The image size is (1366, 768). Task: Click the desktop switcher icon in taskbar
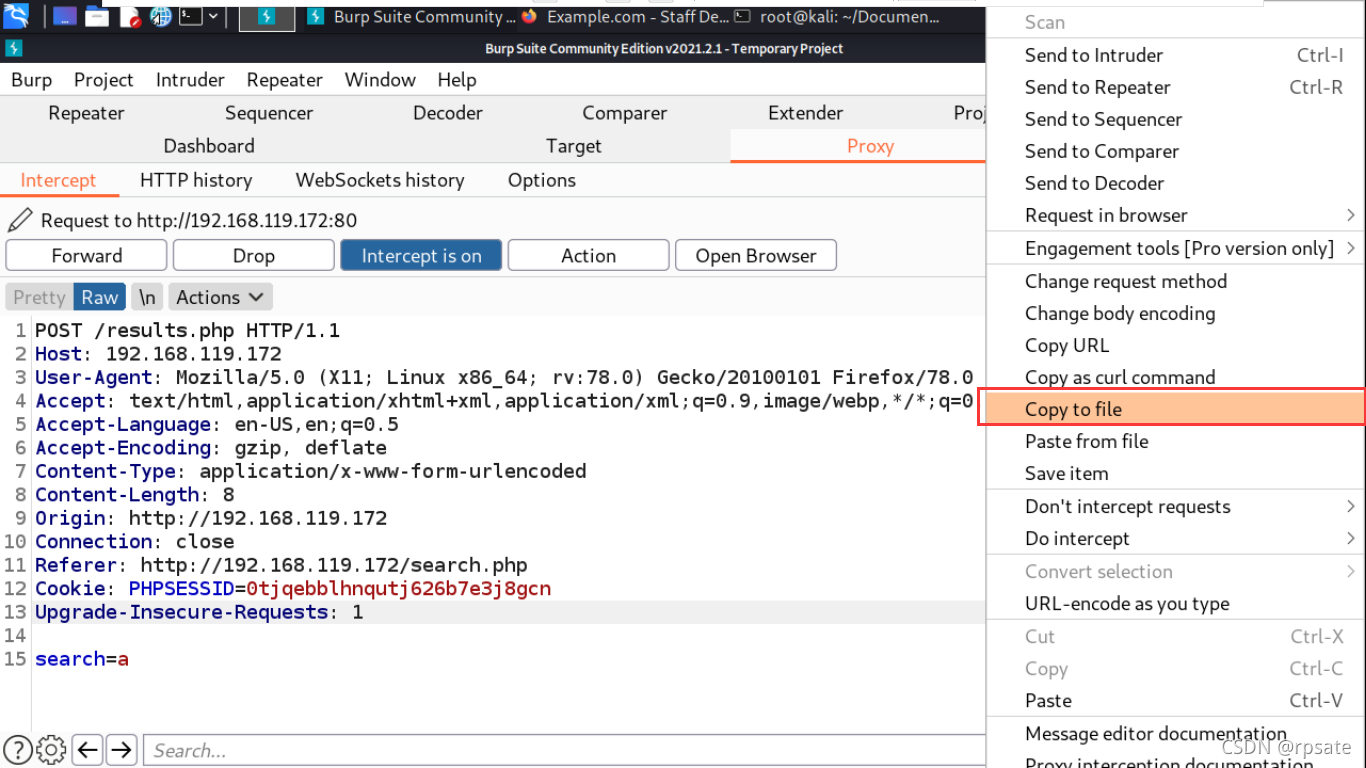64,16
